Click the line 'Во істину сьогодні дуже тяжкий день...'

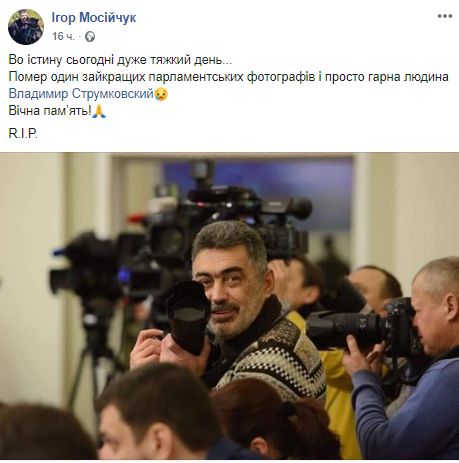(x=120, y=60)
